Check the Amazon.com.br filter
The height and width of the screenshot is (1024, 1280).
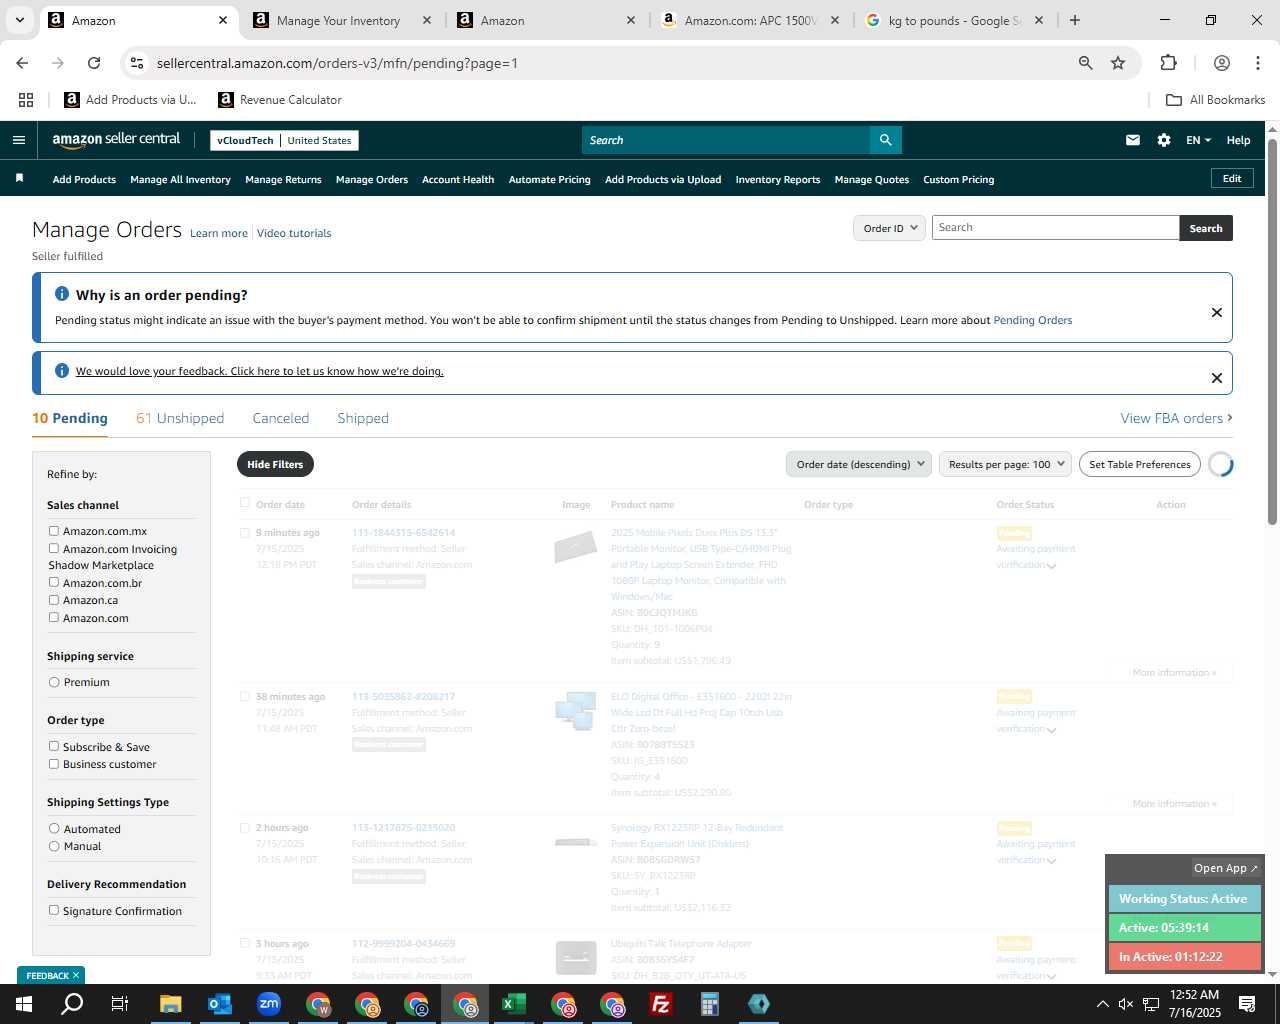(x=54, y=582)
